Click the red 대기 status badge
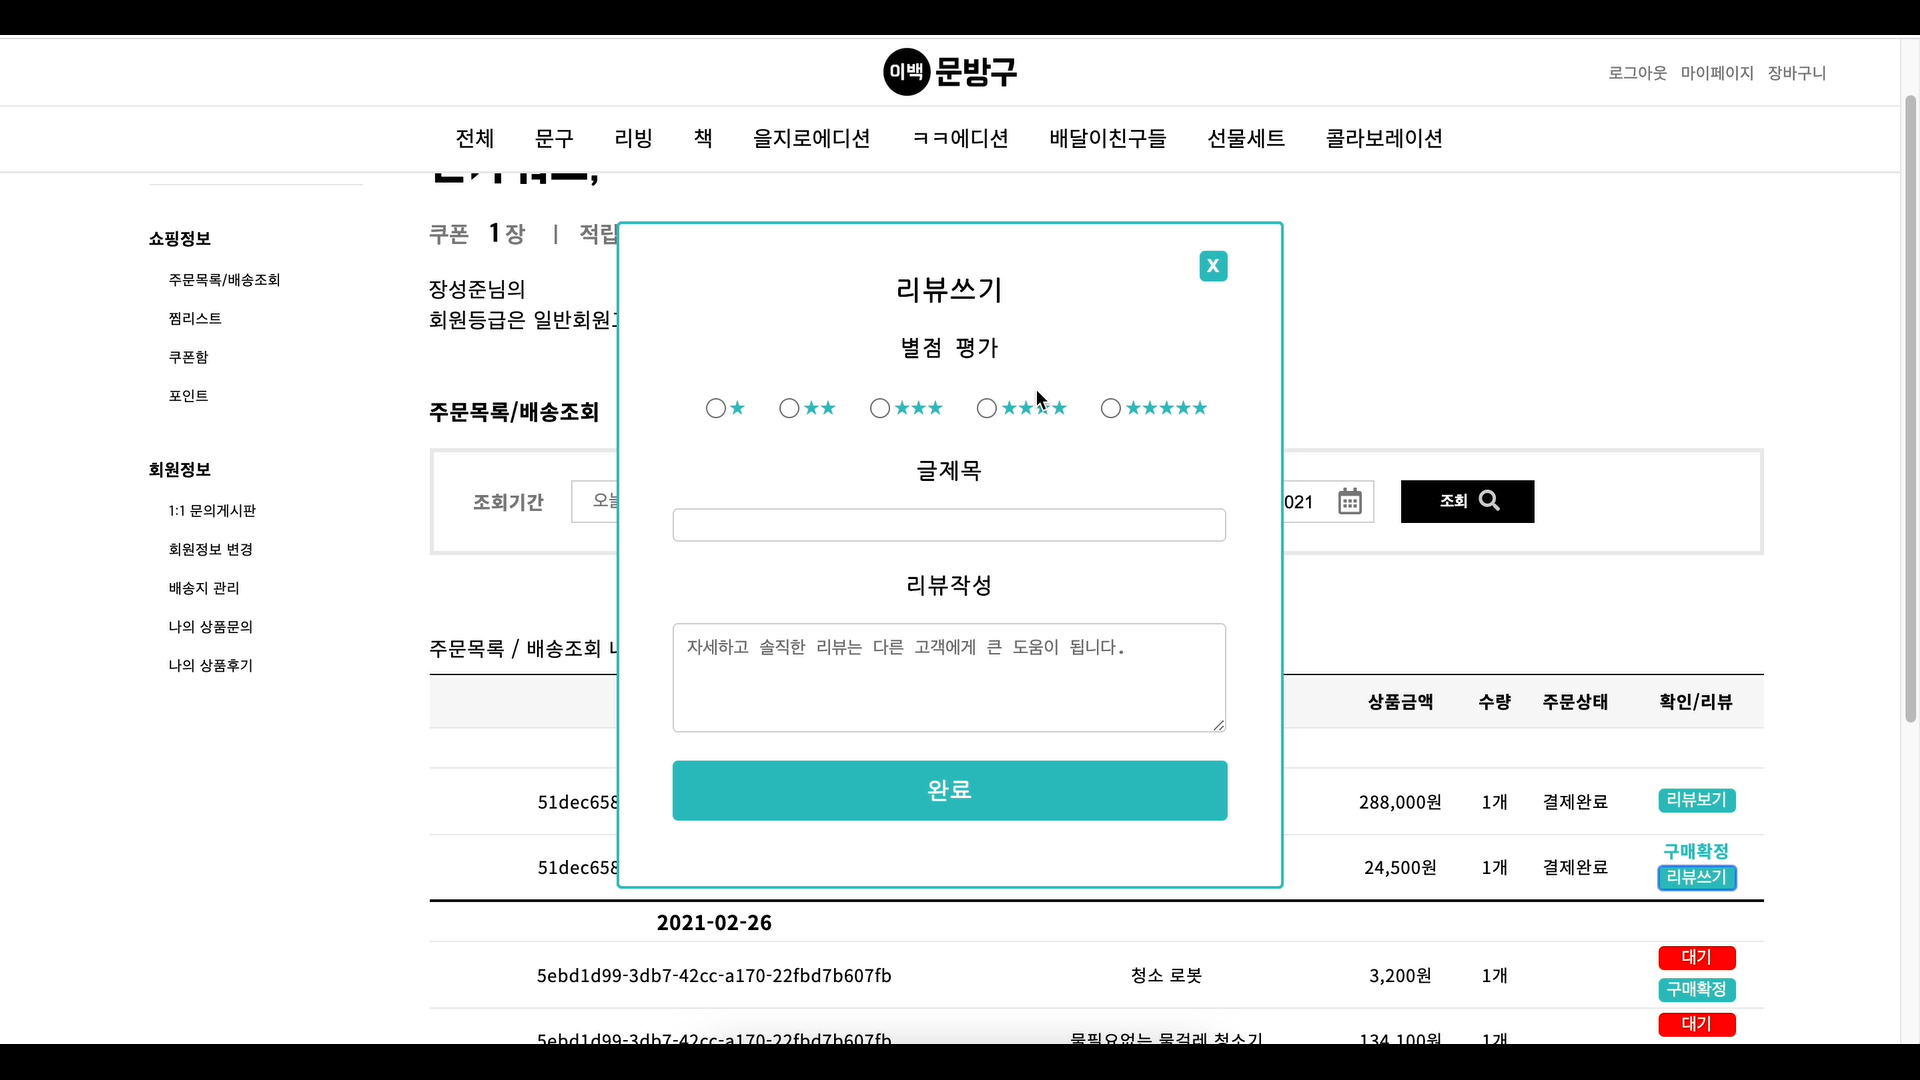 click(x=1696, y=957)
